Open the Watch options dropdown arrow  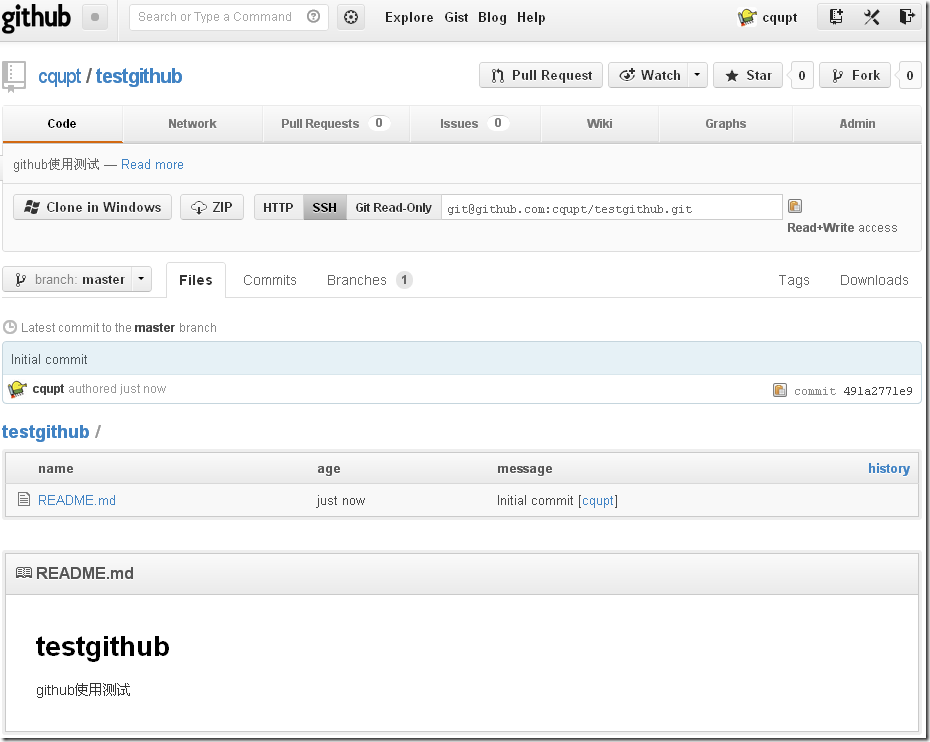pyautogui.click(x=697, y=75)
